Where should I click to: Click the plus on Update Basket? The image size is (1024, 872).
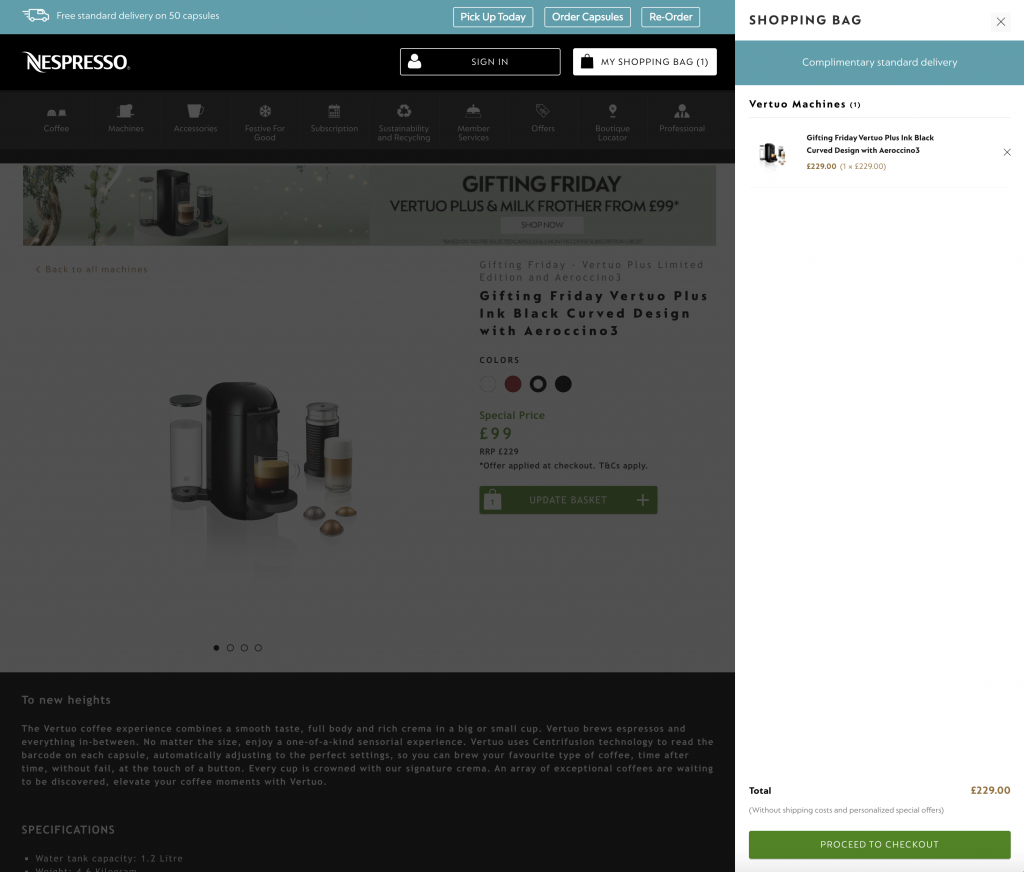642,500
